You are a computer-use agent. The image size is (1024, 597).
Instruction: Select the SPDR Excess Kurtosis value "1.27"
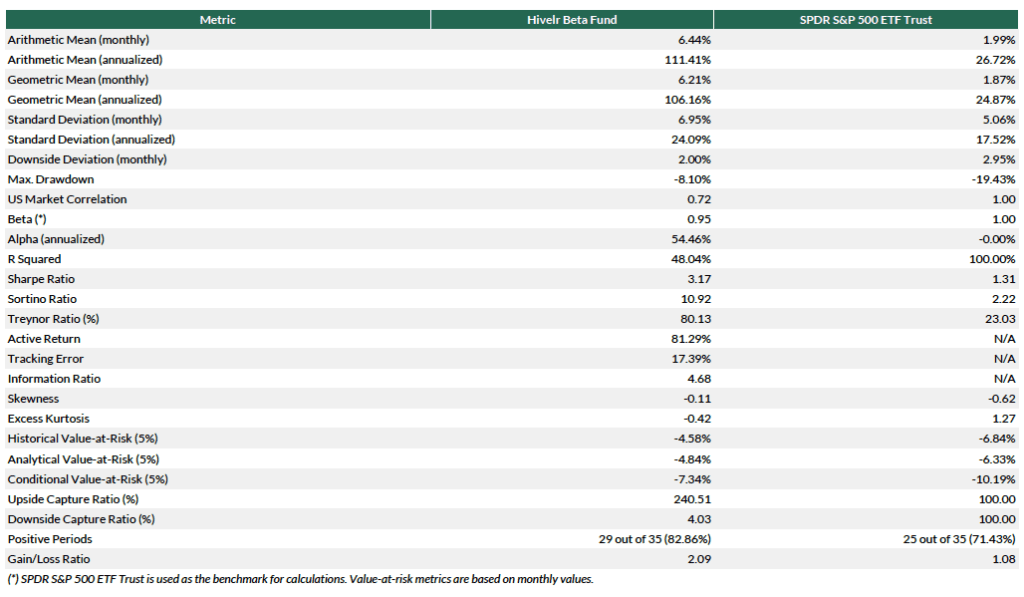tap(1004, 419)
